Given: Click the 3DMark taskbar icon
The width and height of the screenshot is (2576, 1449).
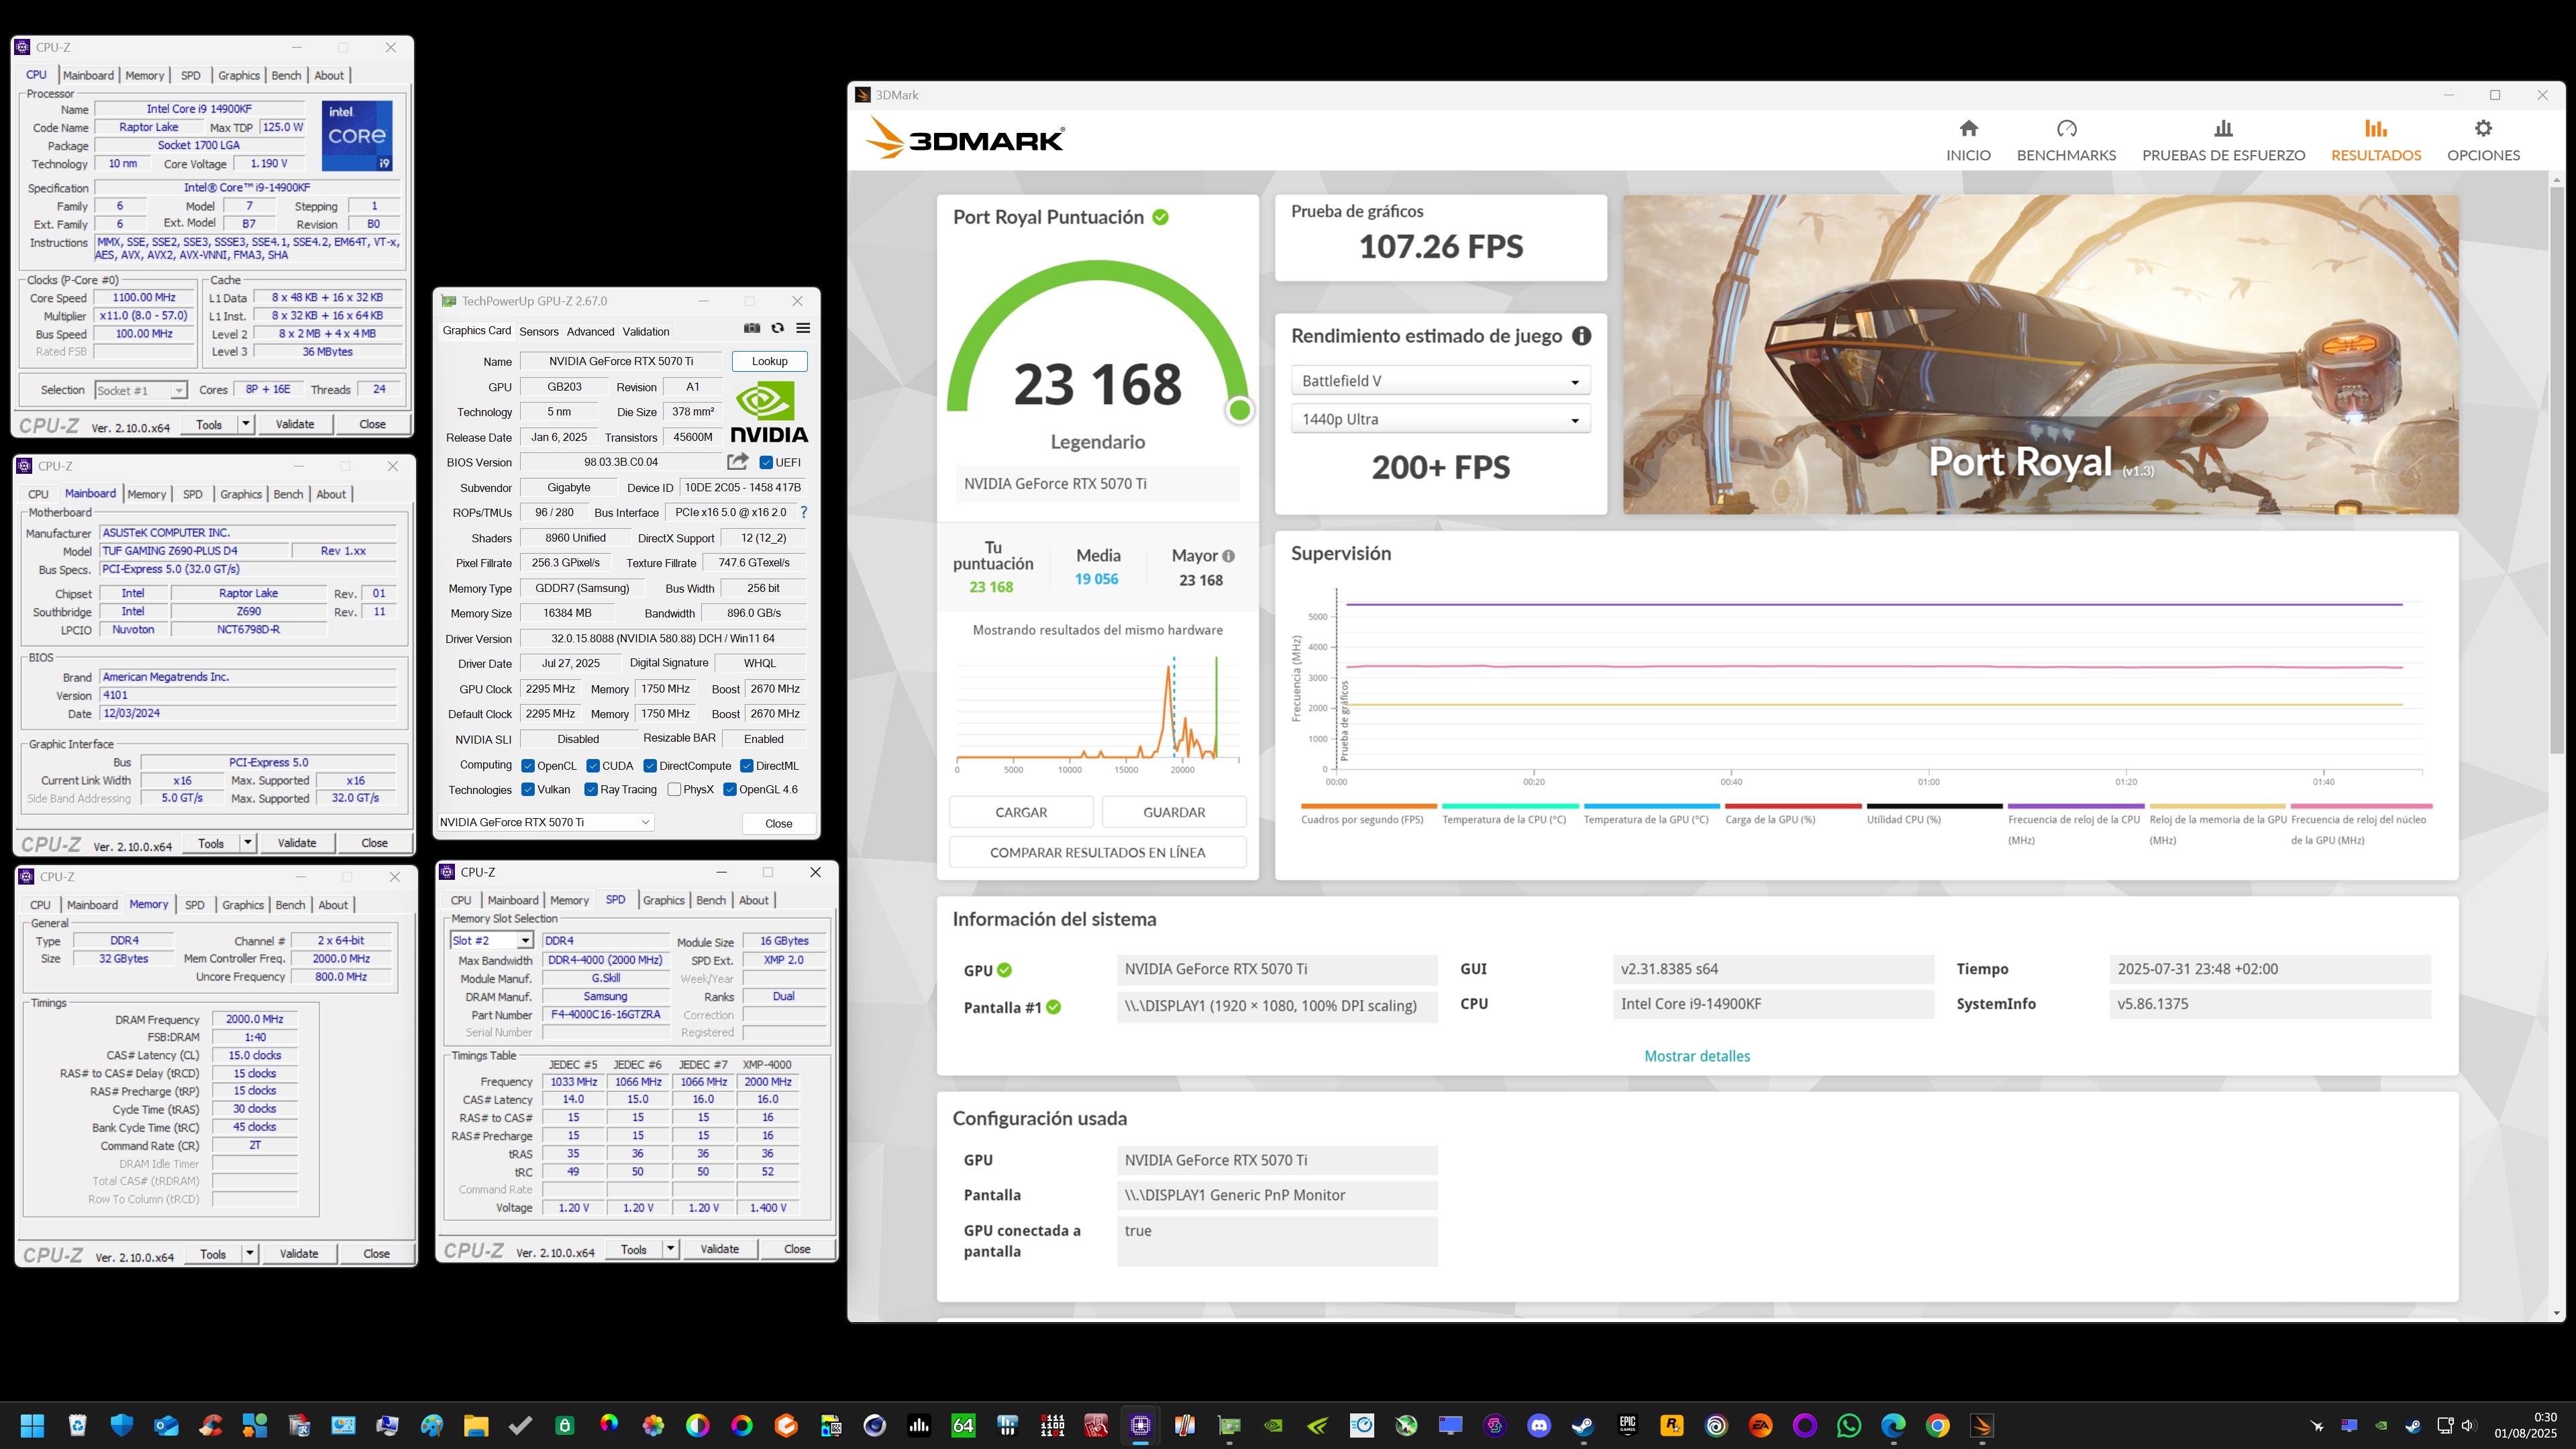Looking at the screenshot, I should pos(1981,1425).
